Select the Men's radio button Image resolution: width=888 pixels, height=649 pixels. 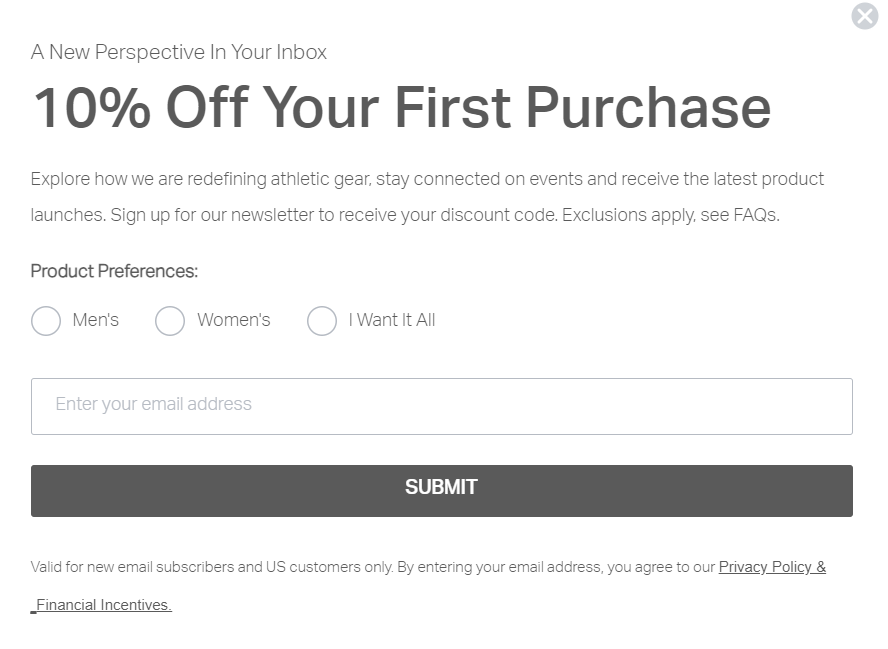tap(46, 321)
